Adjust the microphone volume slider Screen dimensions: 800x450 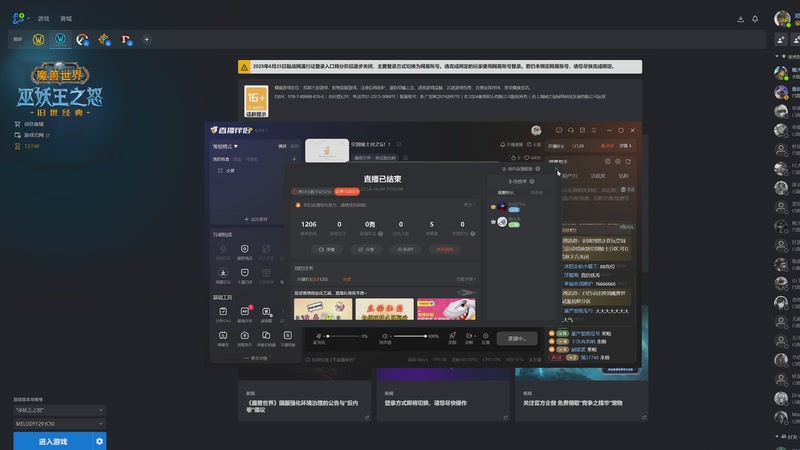tap(343, 336)
